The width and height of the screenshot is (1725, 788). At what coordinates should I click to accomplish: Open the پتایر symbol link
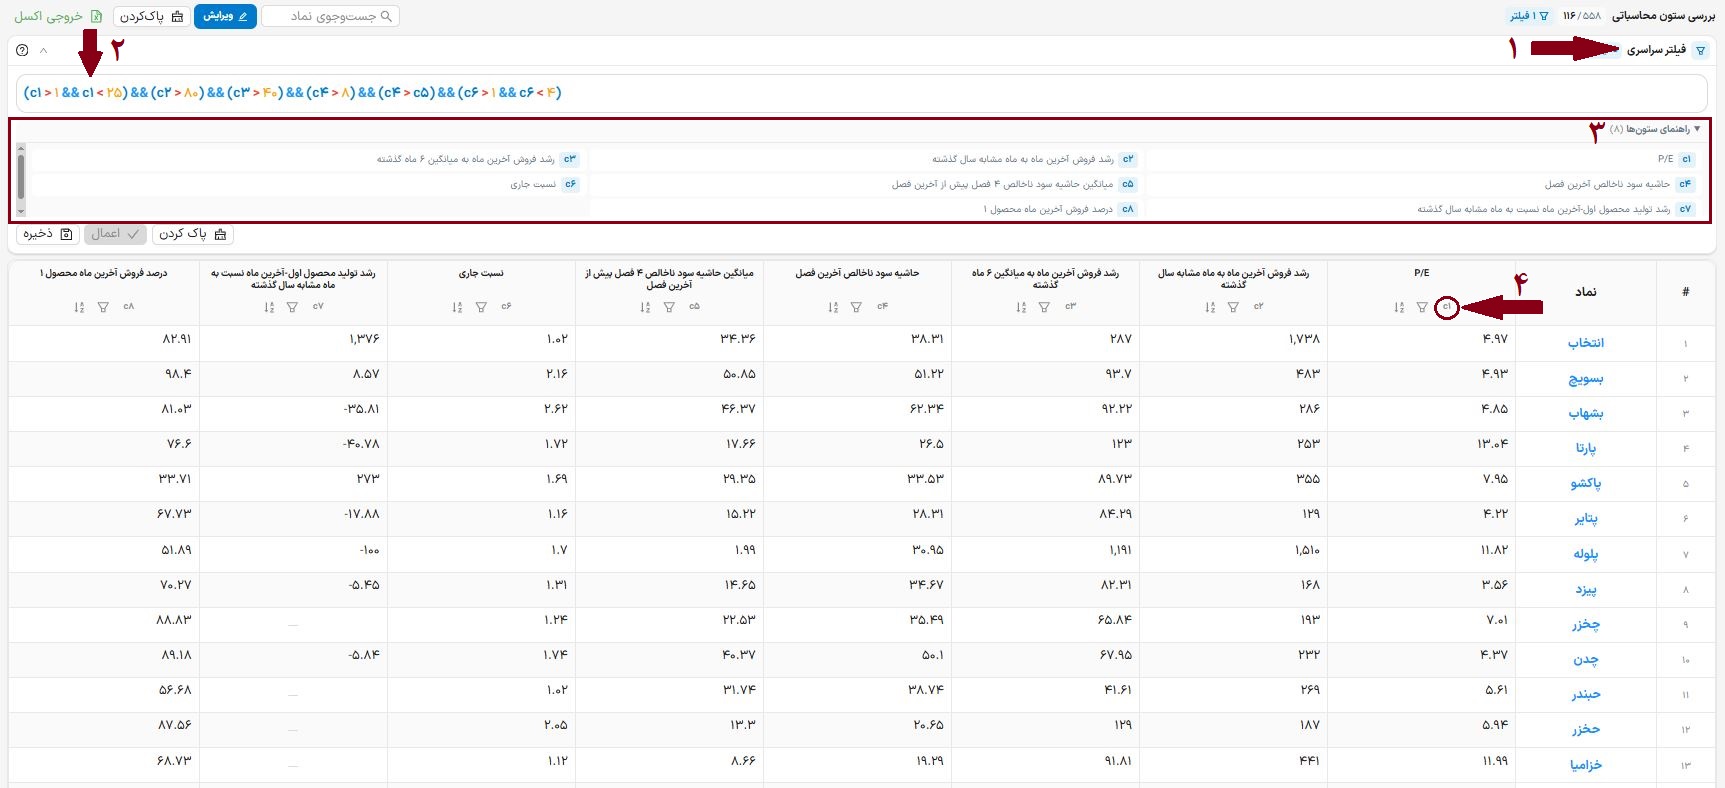[1586, 518]
